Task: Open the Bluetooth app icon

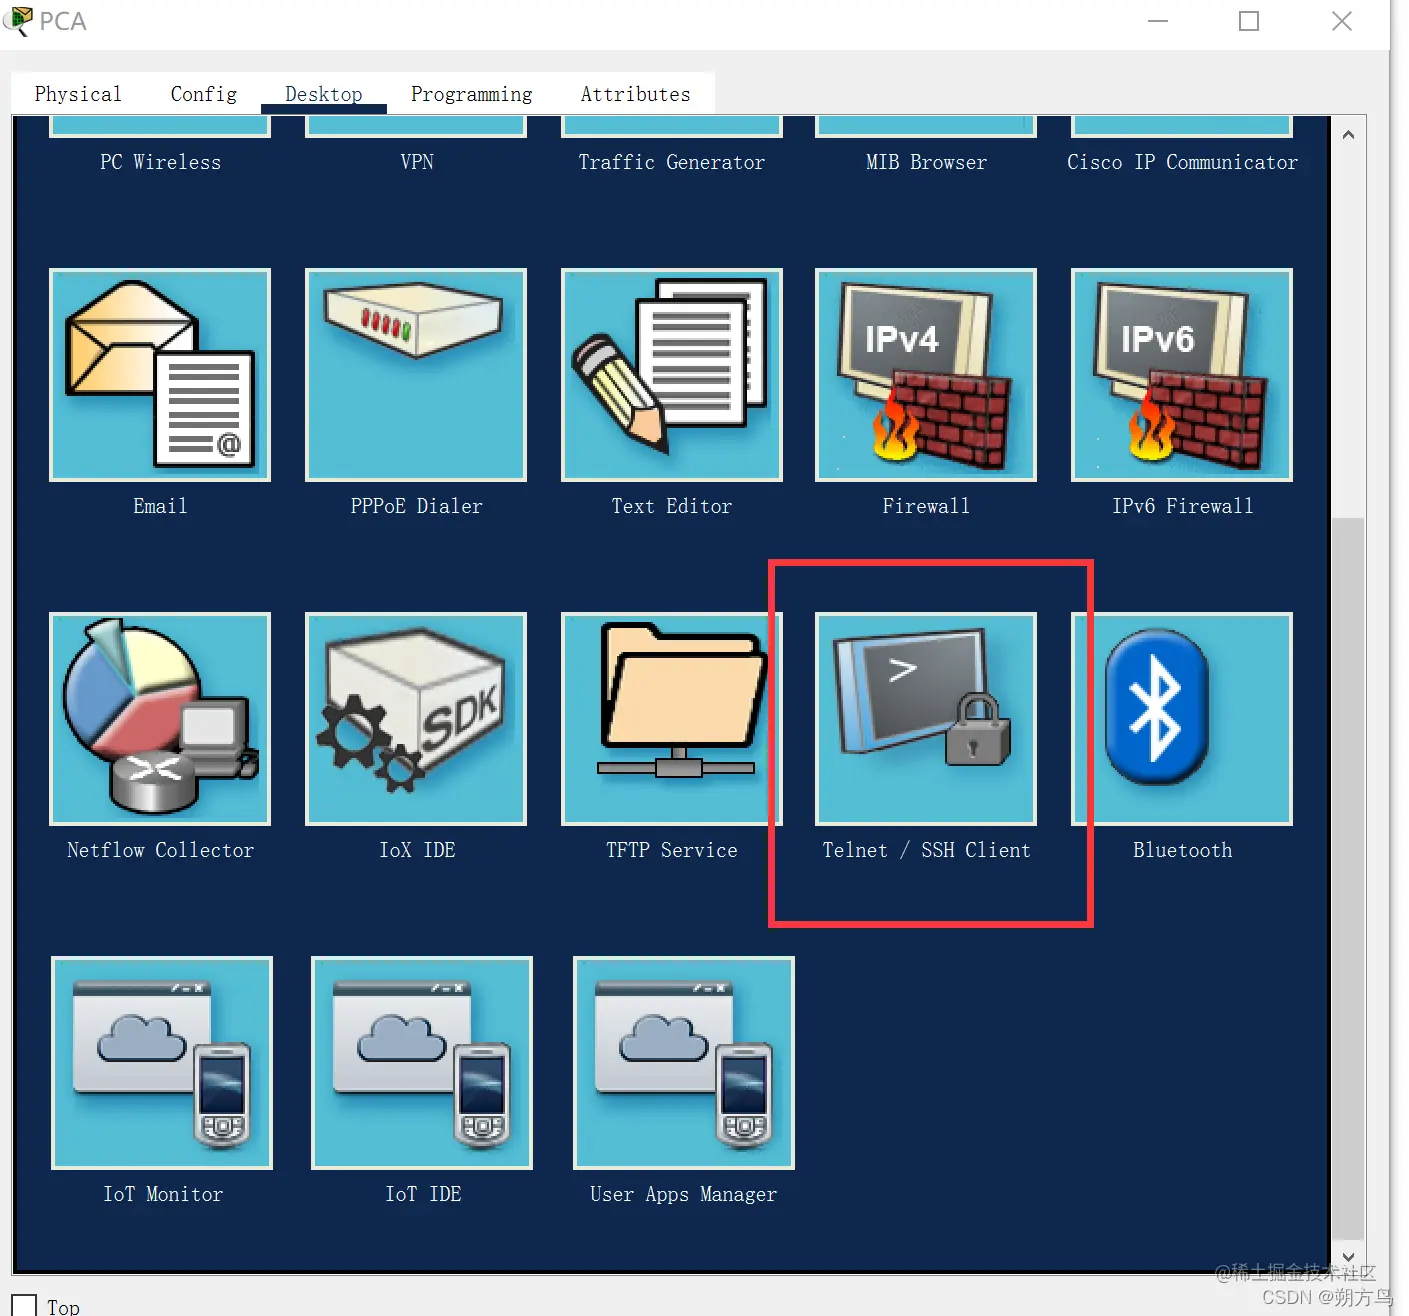Action: [1182, 719]
